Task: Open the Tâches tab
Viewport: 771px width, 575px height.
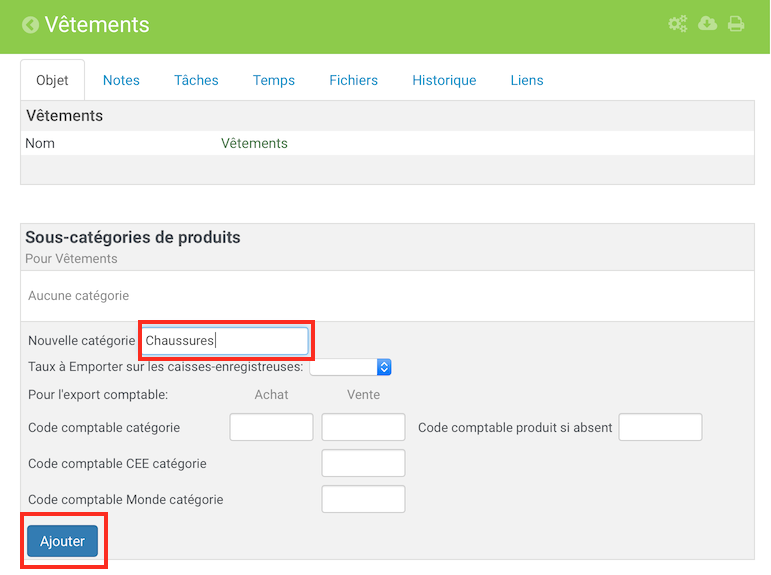Action: 196,80
